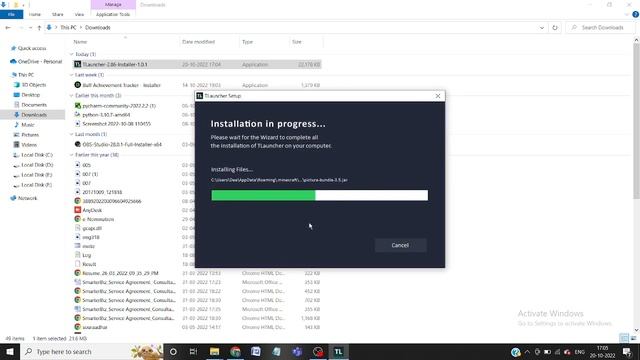Collapse the Last month group chevron
Viewport: 640px width, 360px height.
pyautogui.click(x=71, y=134)
